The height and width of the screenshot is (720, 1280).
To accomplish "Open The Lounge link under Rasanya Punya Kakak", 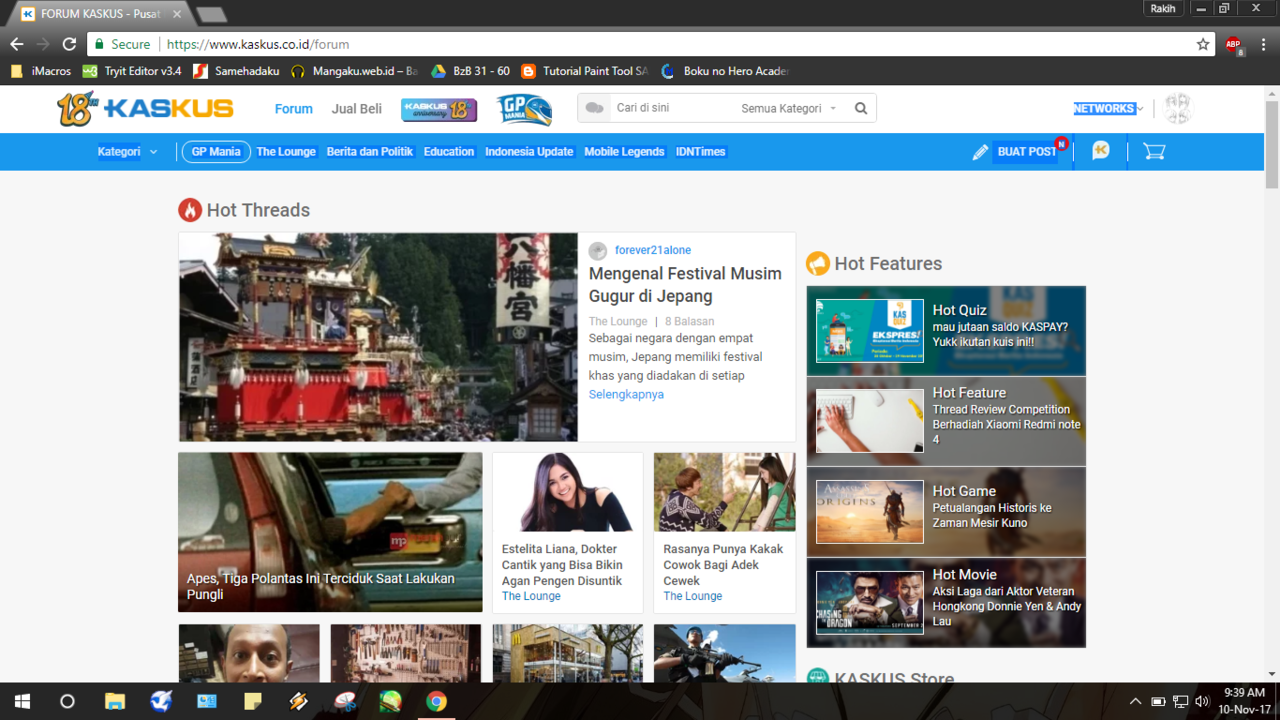I will click(x=693, y=596).
